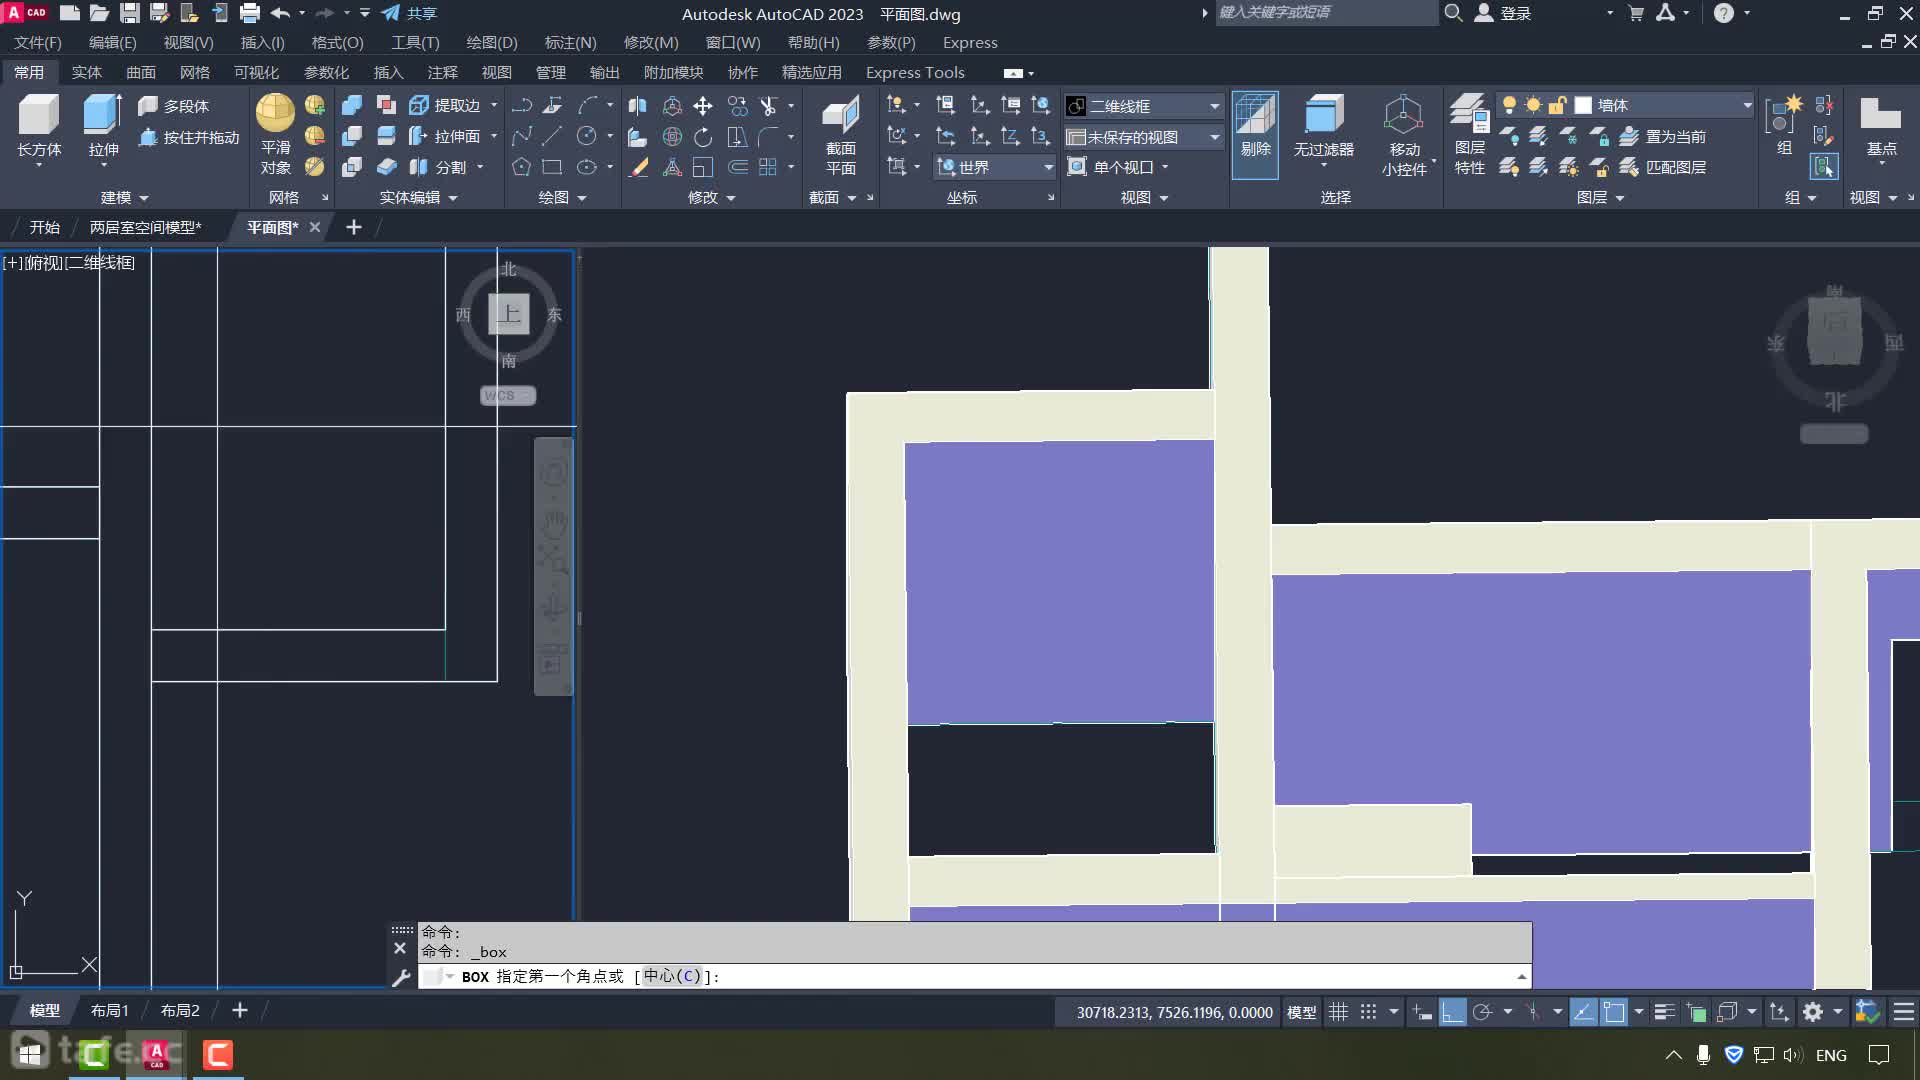This screenshot has height=1080, width=1920.
Task: Click the Erase tool icon
Action: [x=637, y=167]
